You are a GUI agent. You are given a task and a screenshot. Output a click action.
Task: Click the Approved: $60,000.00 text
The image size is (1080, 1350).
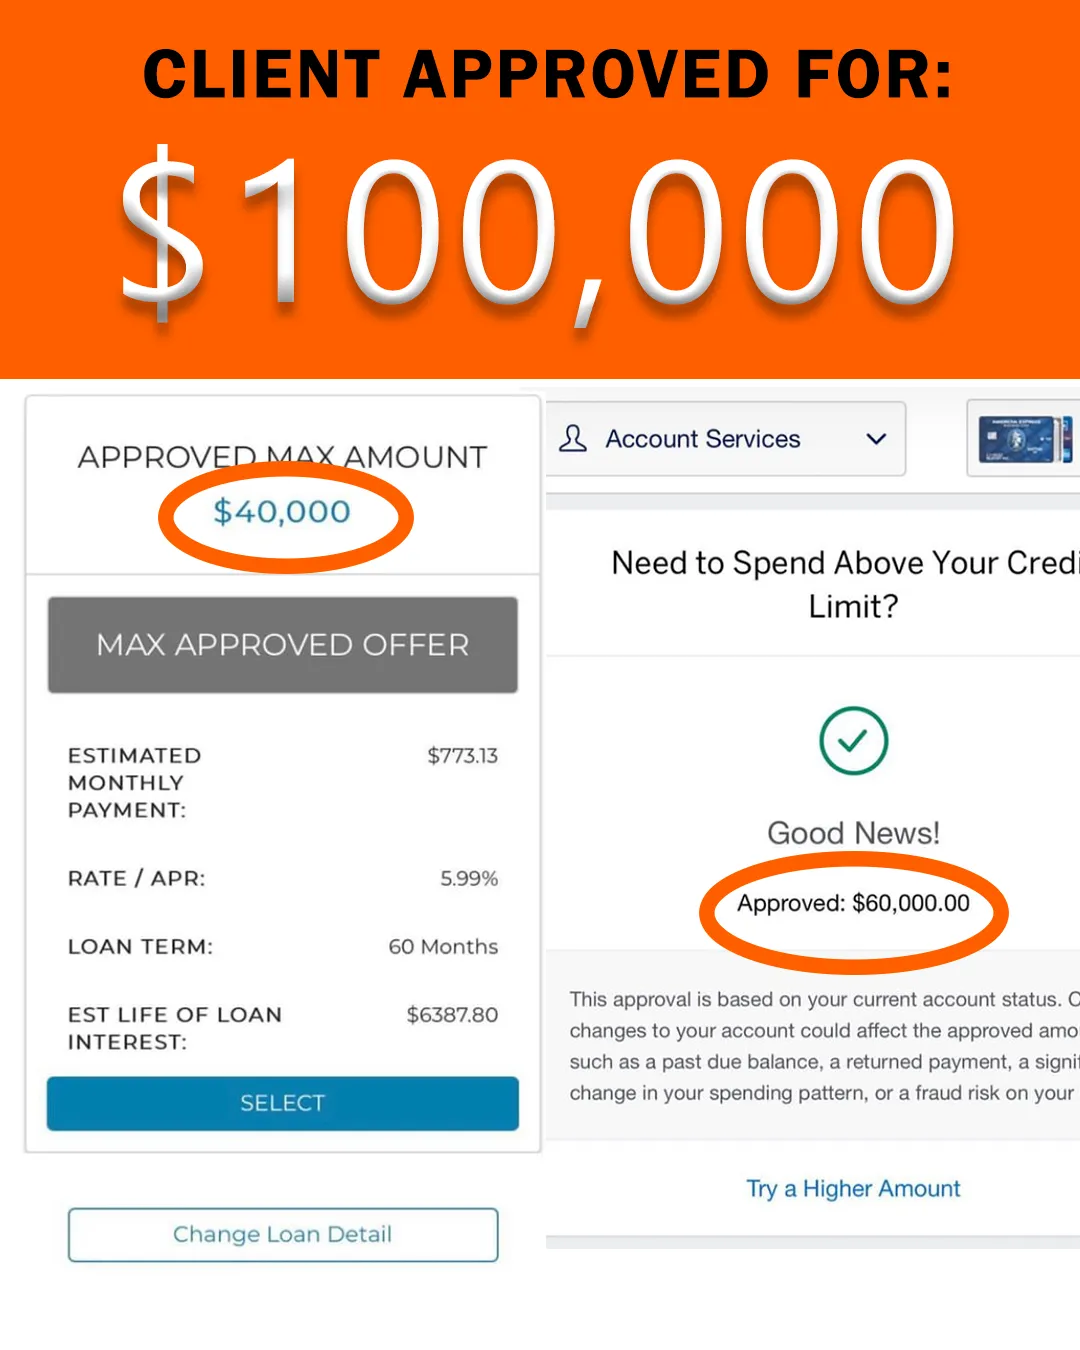pos(853,903)
